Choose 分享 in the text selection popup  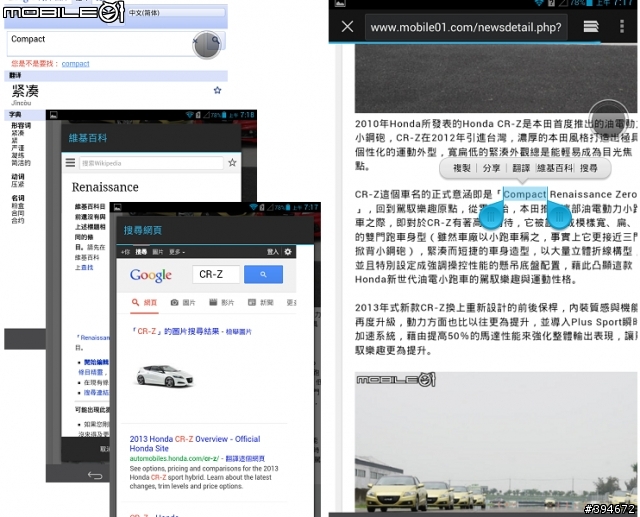[x=491, y=168]
